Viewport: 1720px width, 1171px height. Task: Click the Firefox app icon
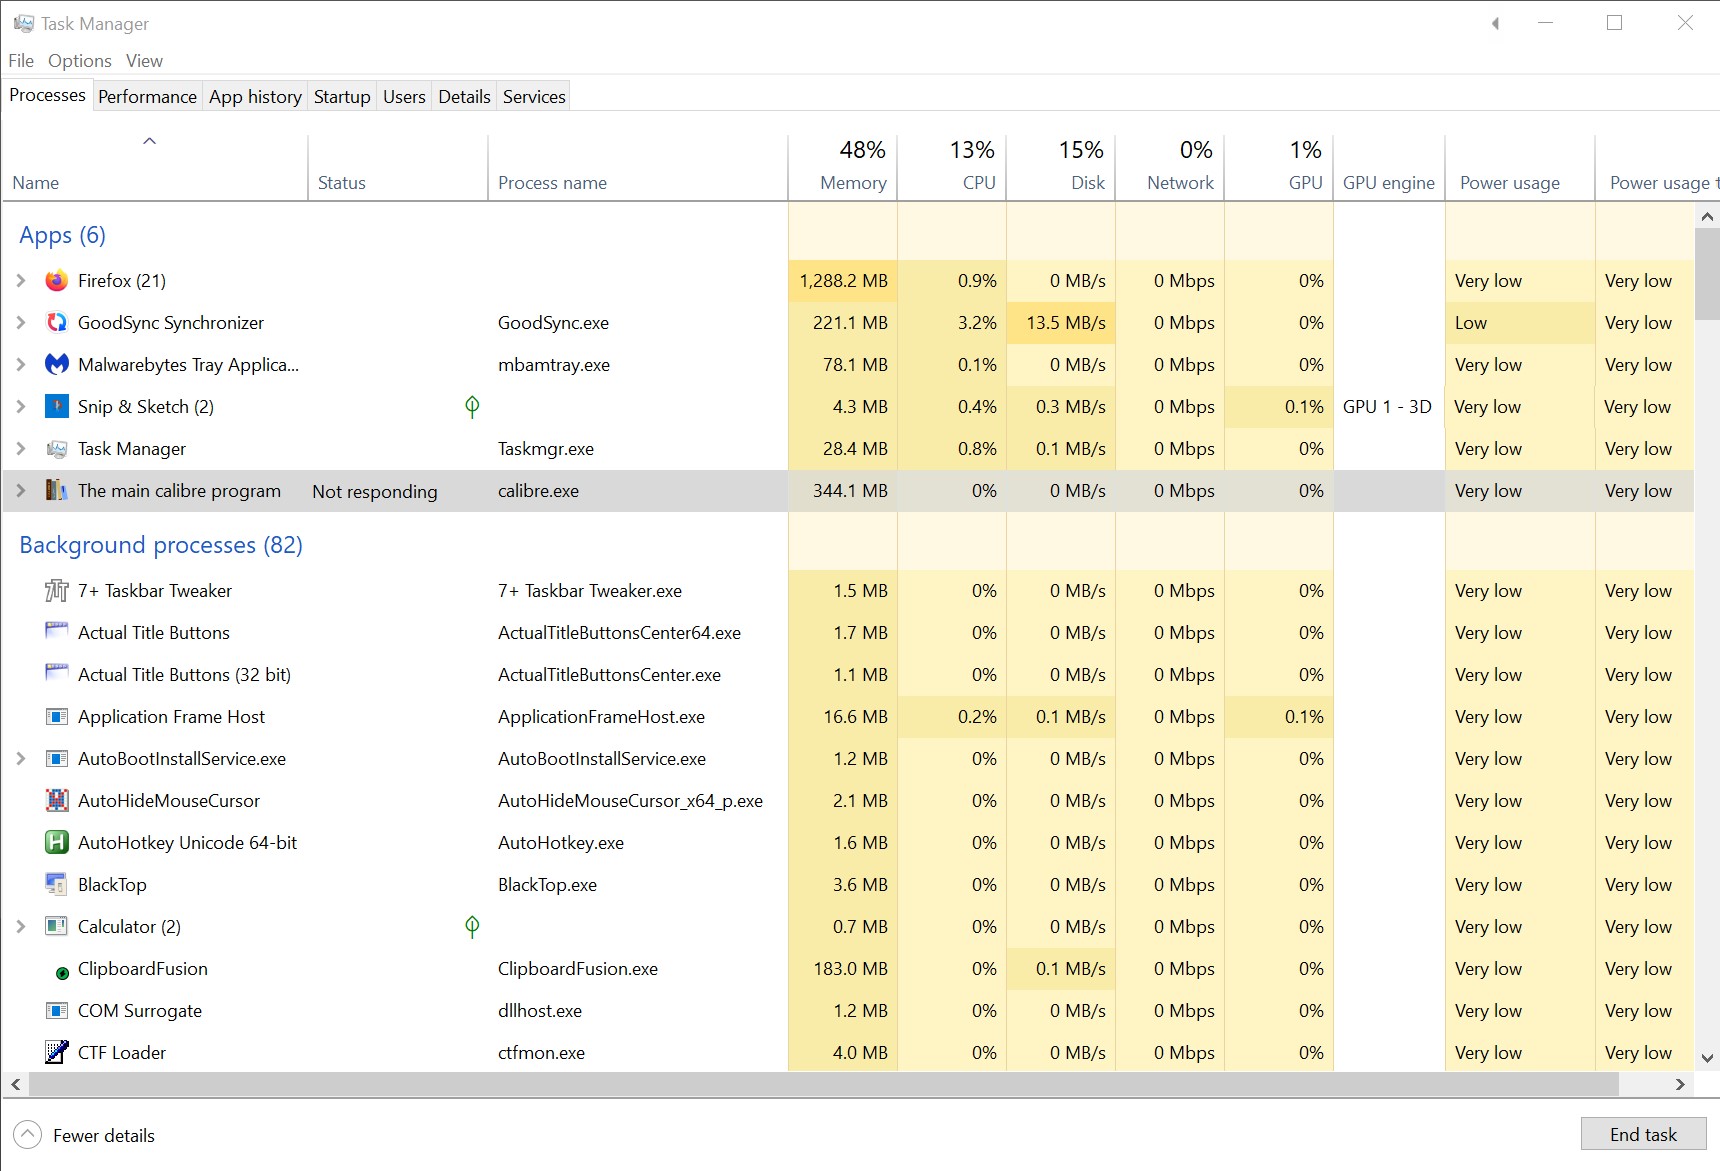57,281
